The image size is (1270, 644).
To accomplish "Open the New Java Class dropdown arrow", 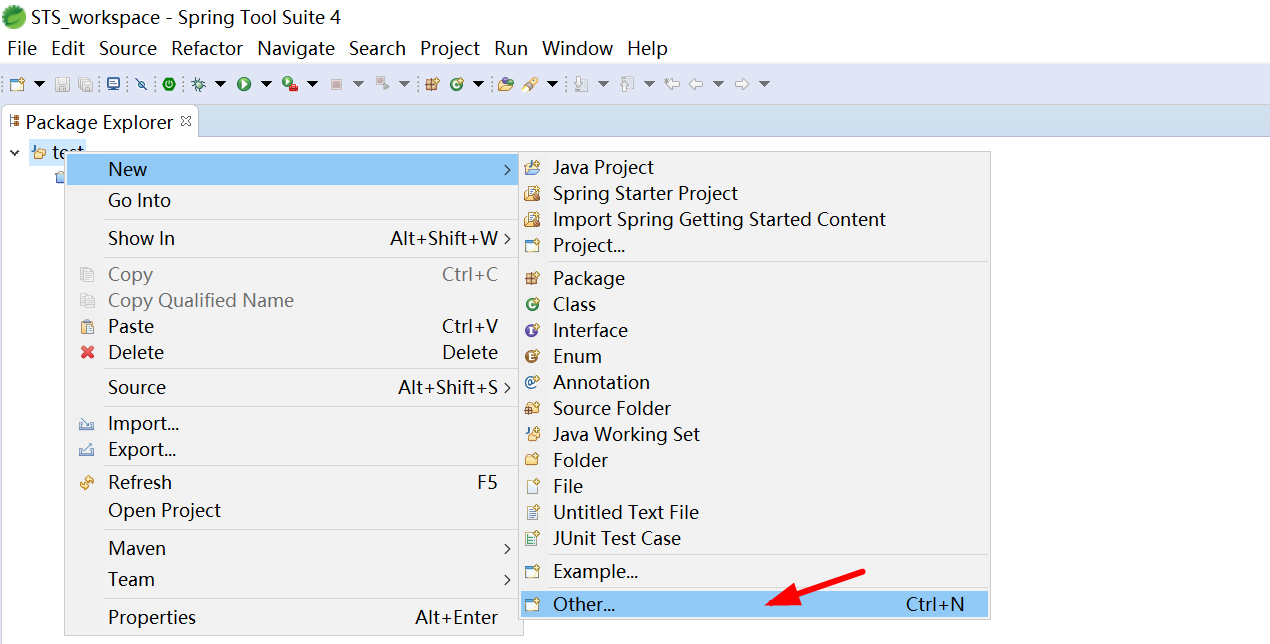I will 478,84.
